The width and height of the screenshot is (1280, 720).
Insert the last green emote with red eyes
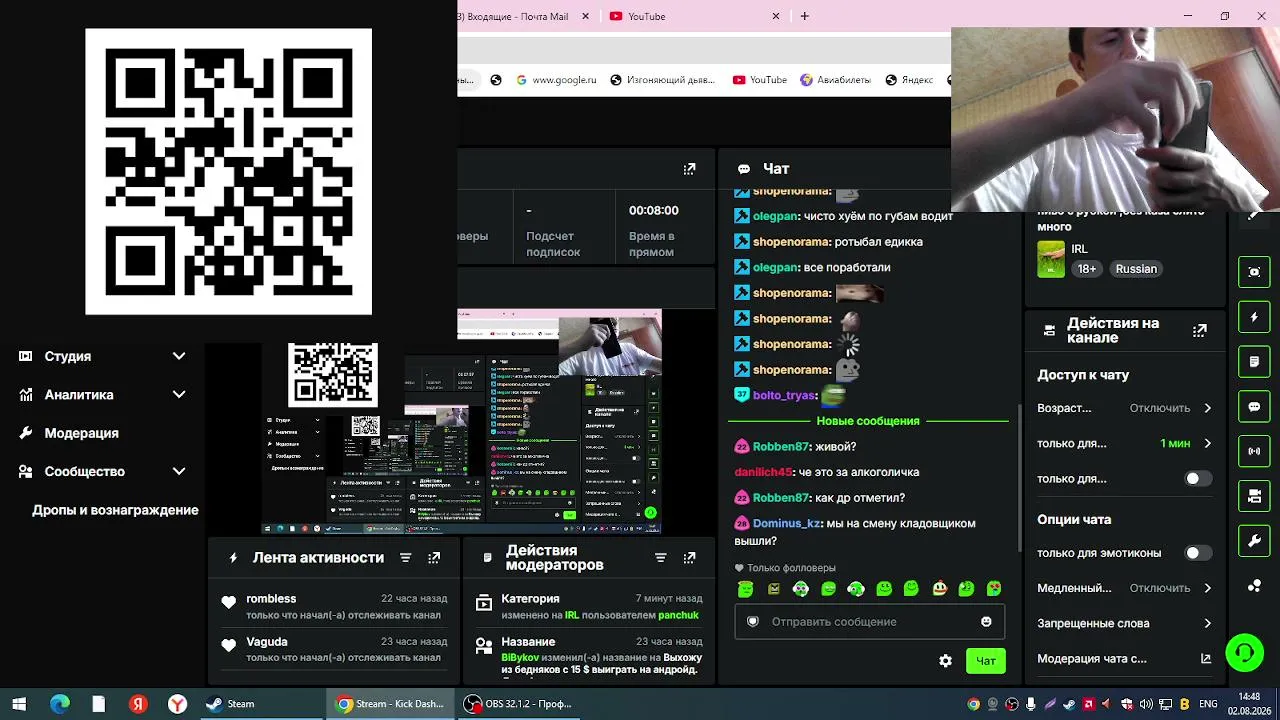point(994,589)
